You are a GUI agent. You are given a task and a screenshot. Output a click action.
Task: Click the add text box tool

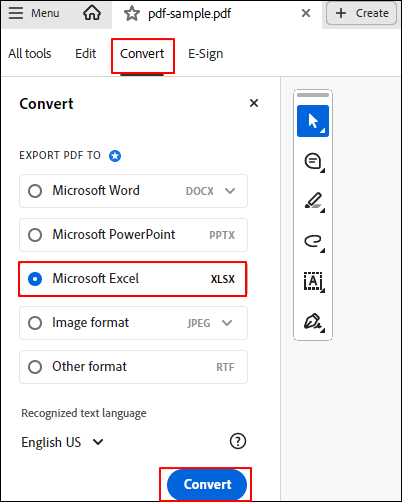[314, 282]
